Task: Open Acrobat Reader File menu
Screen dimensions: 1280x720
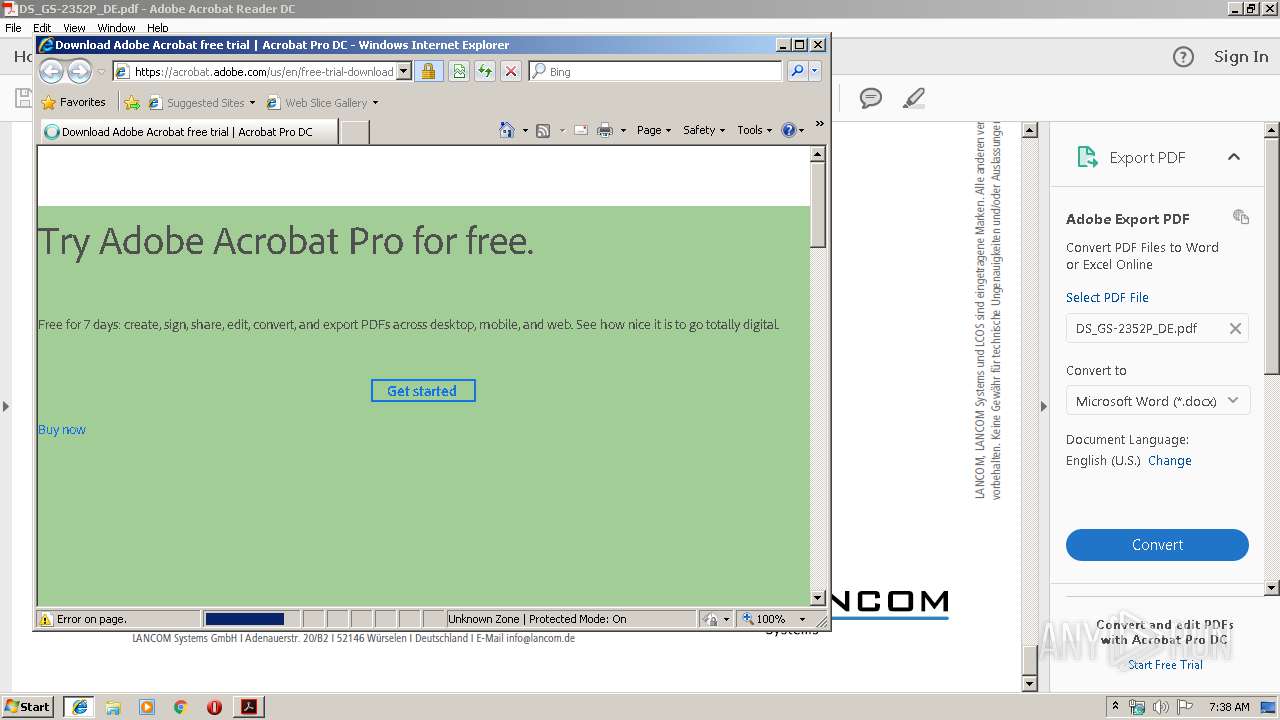Action: point(13,28)
